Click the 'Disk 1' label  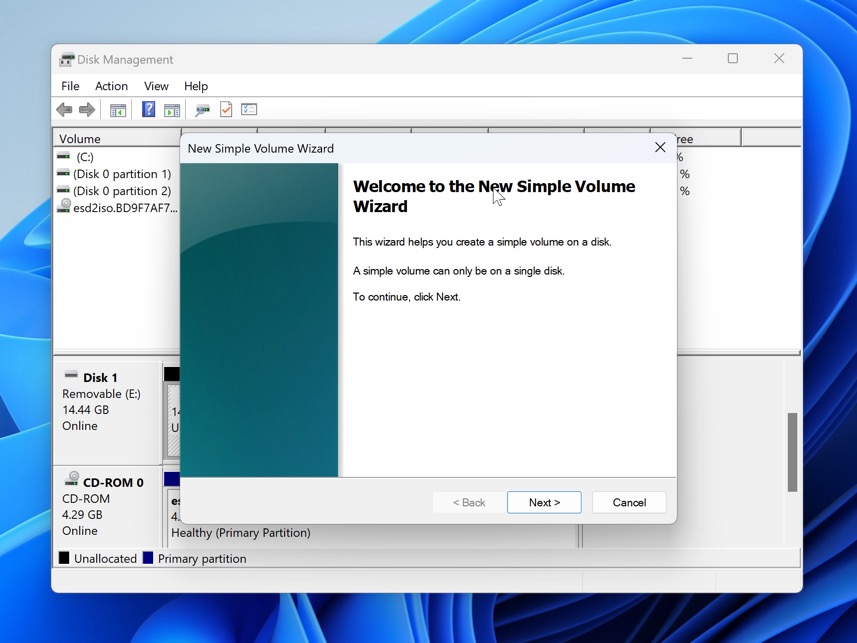[100, 378]
